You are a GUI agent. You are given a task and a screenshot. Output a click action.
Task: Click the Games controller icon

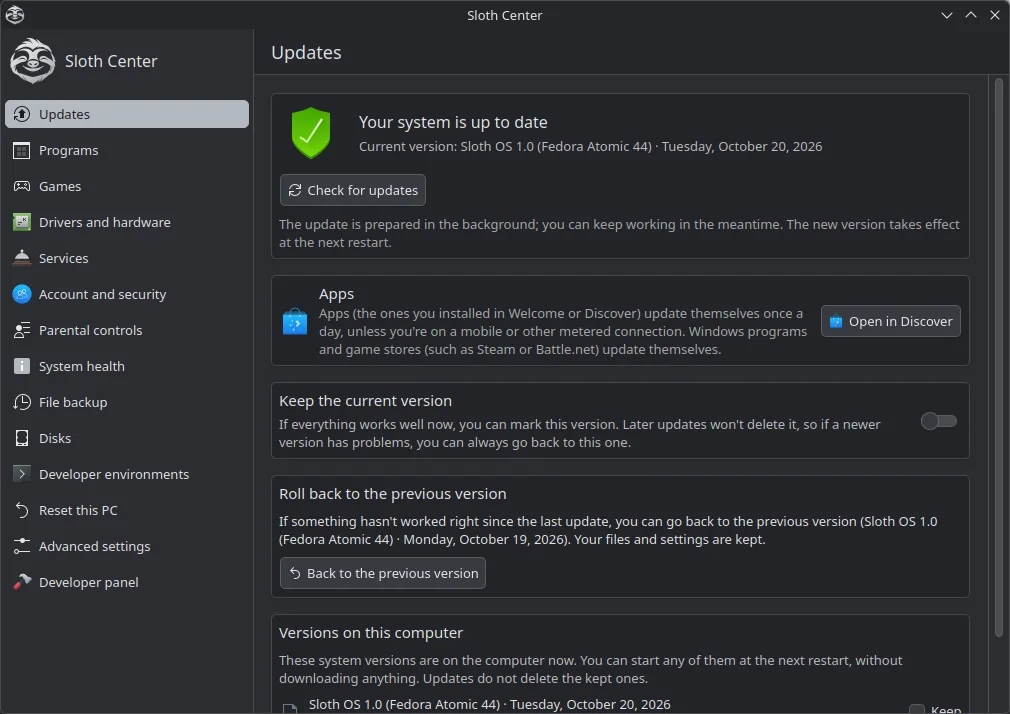(22, 186)
